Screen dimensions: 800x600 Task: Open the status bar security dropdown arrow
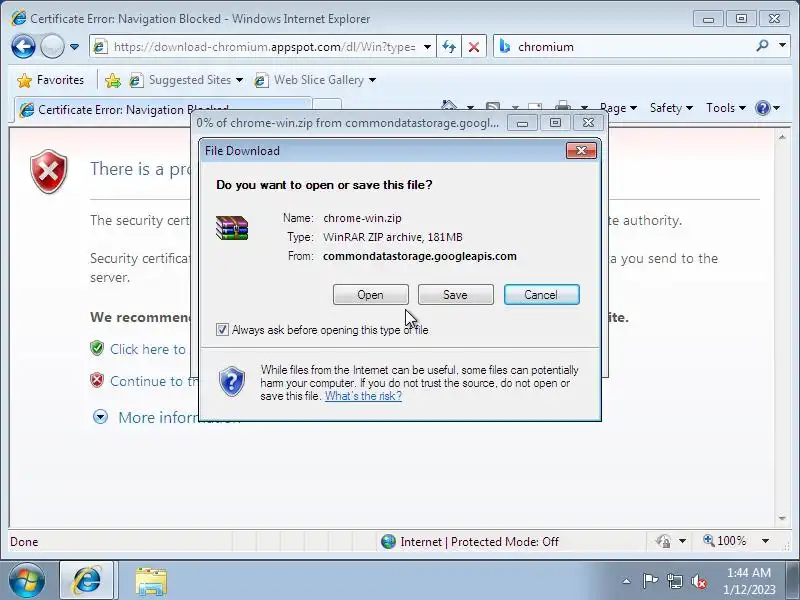tap(682, 541)
